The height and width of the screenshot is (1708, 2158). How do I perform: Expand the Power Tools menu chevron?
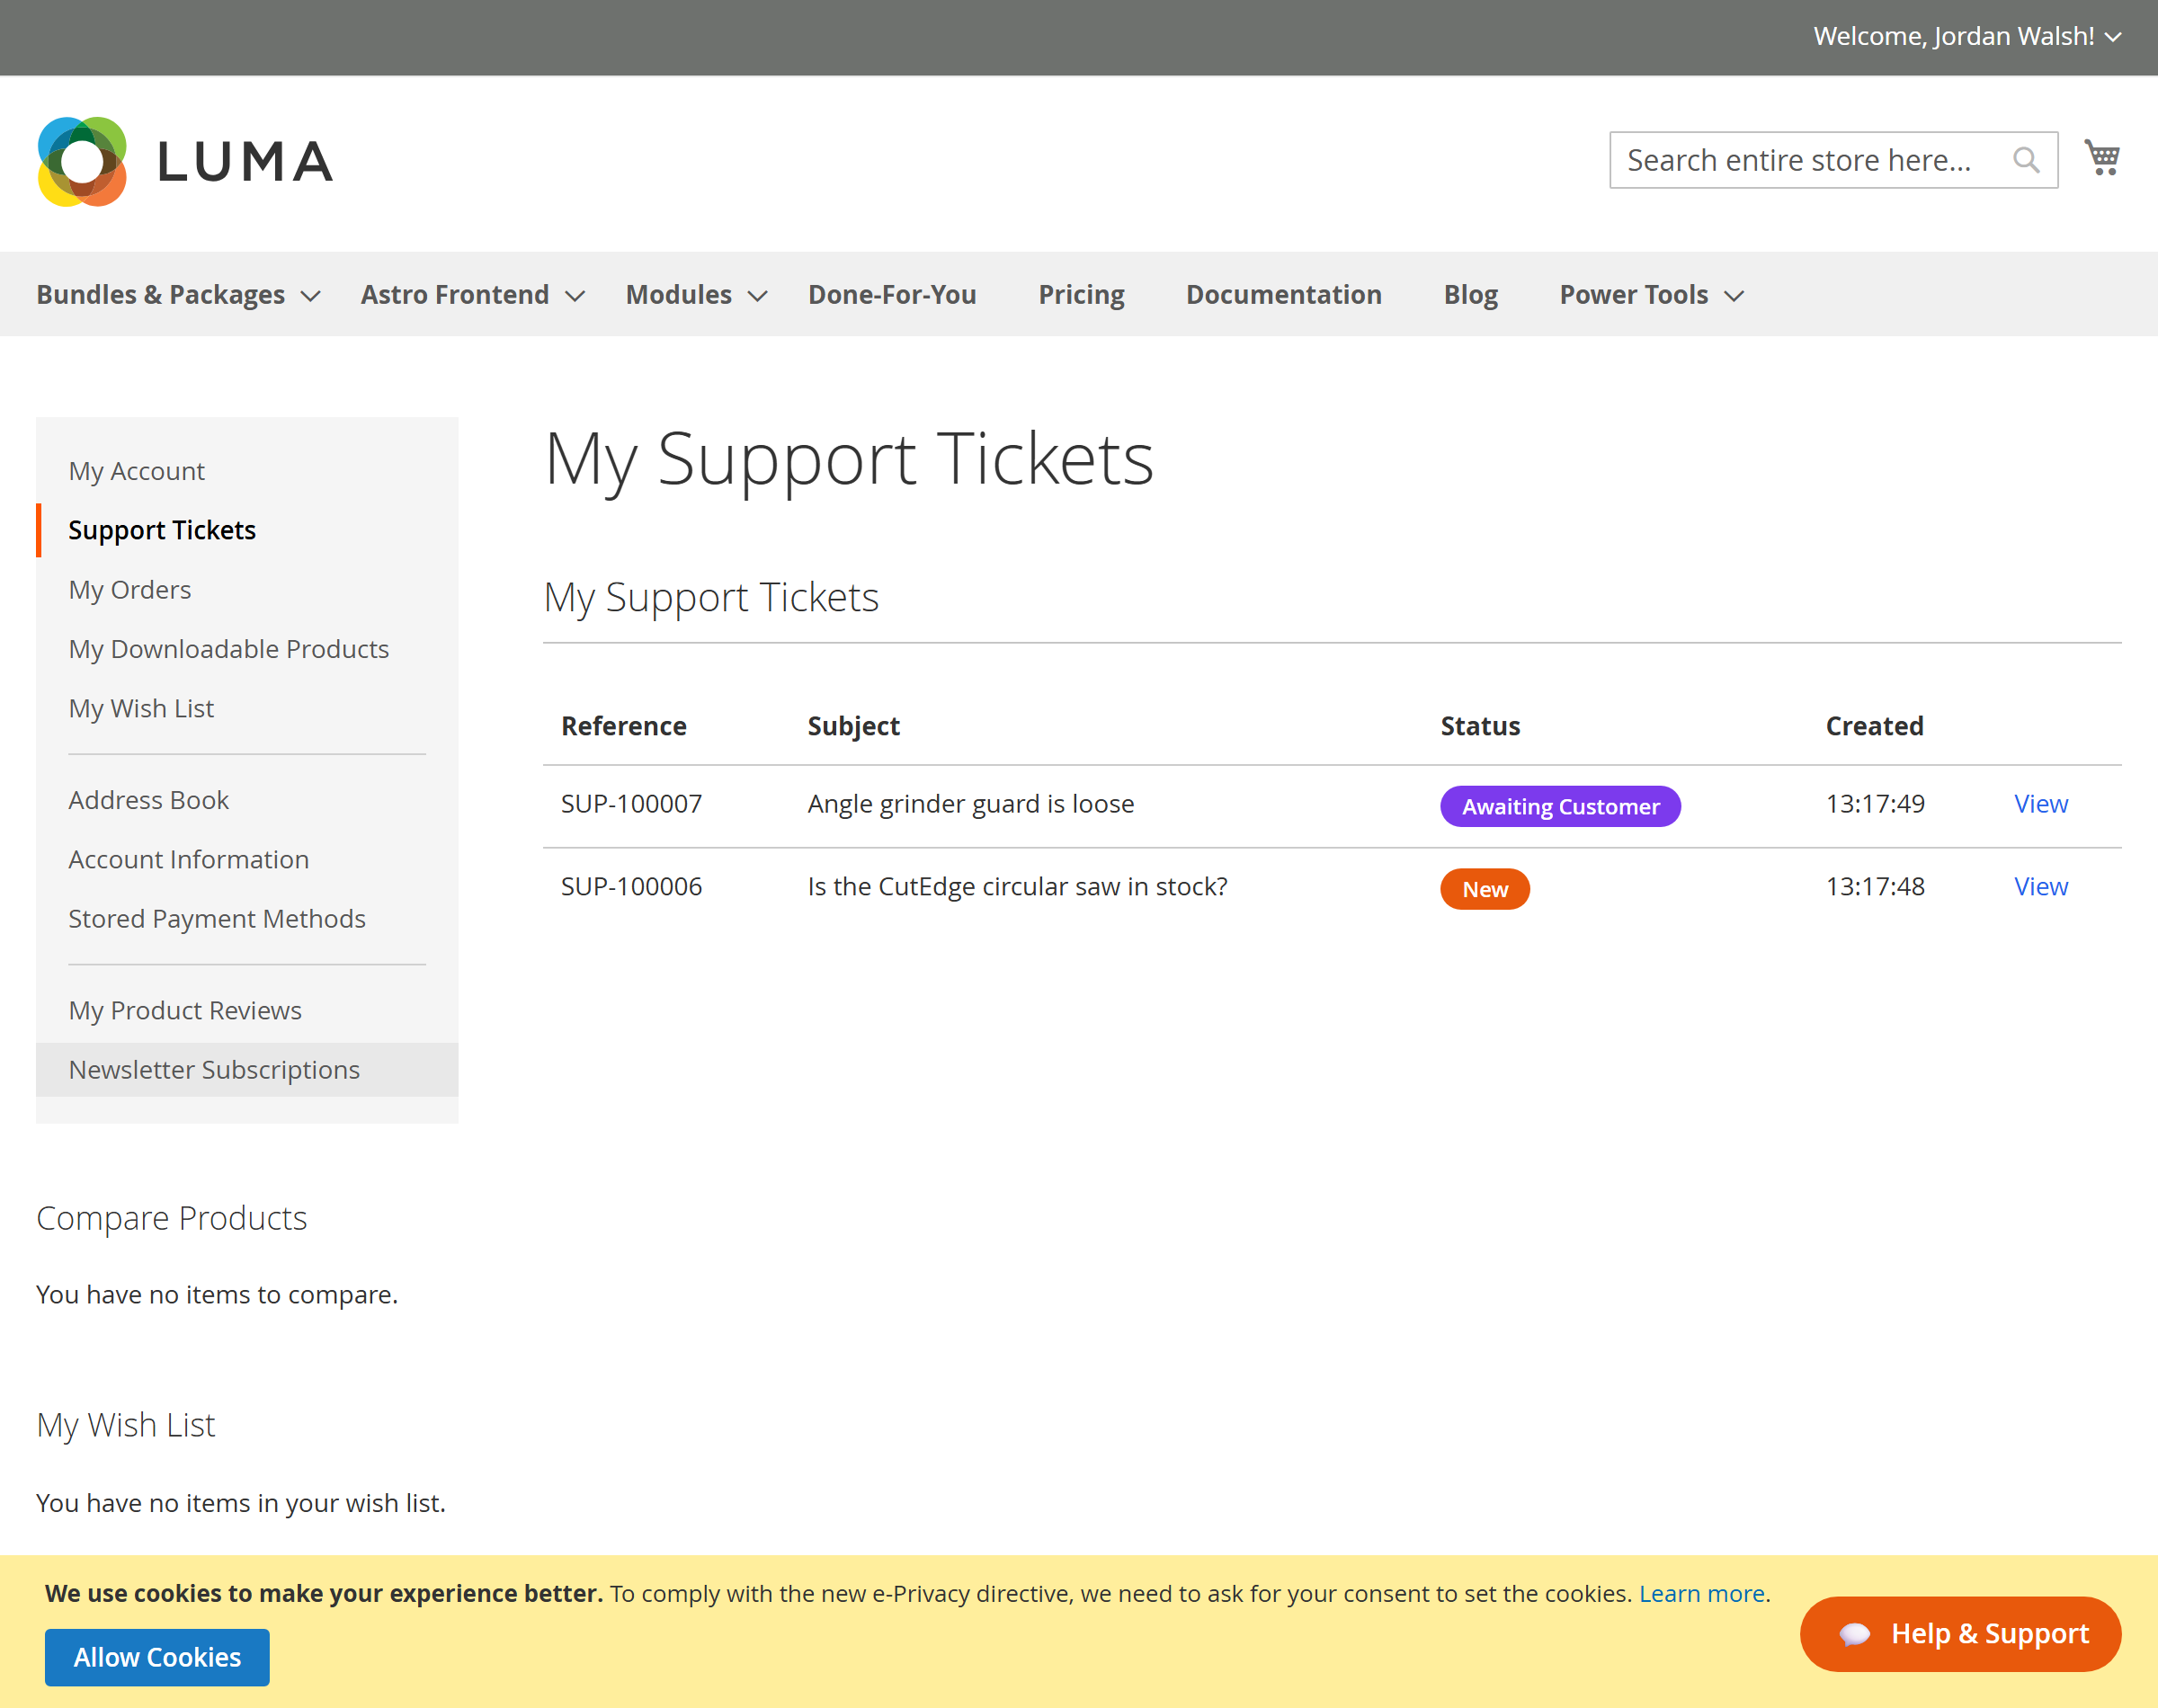(x=1734, y=296)
